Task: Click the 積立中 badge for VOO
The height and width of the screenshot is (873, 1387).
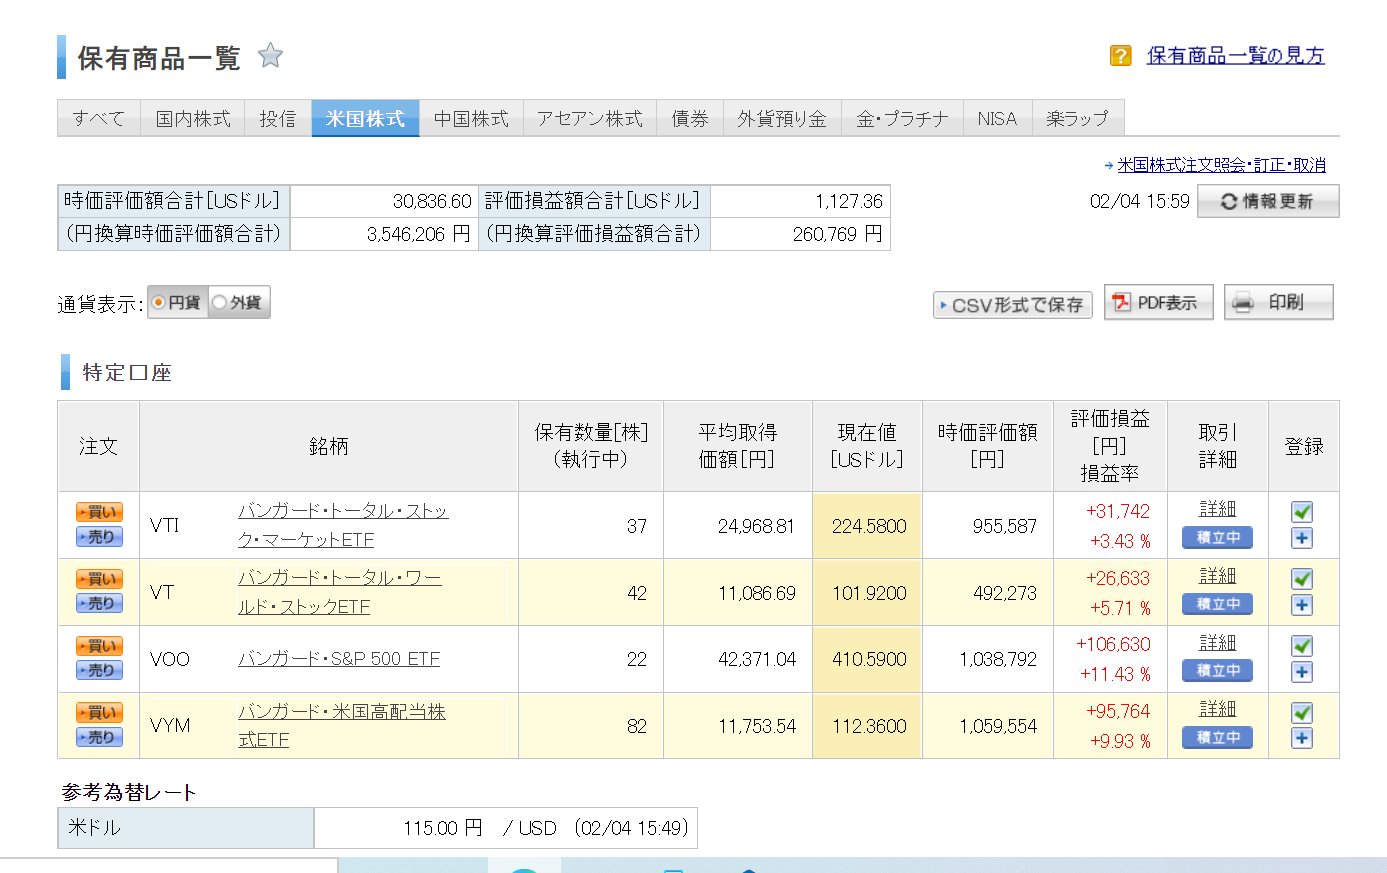Action: [x=1218, y=671]
